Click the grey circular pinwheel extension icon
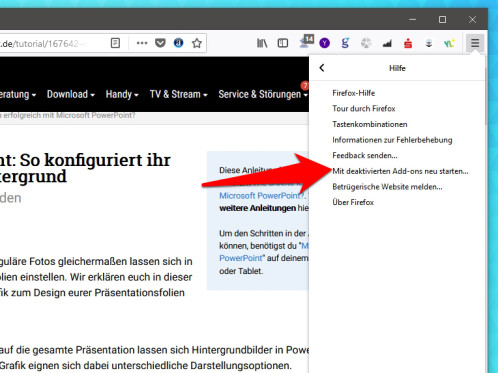 (x=366, y=43)
